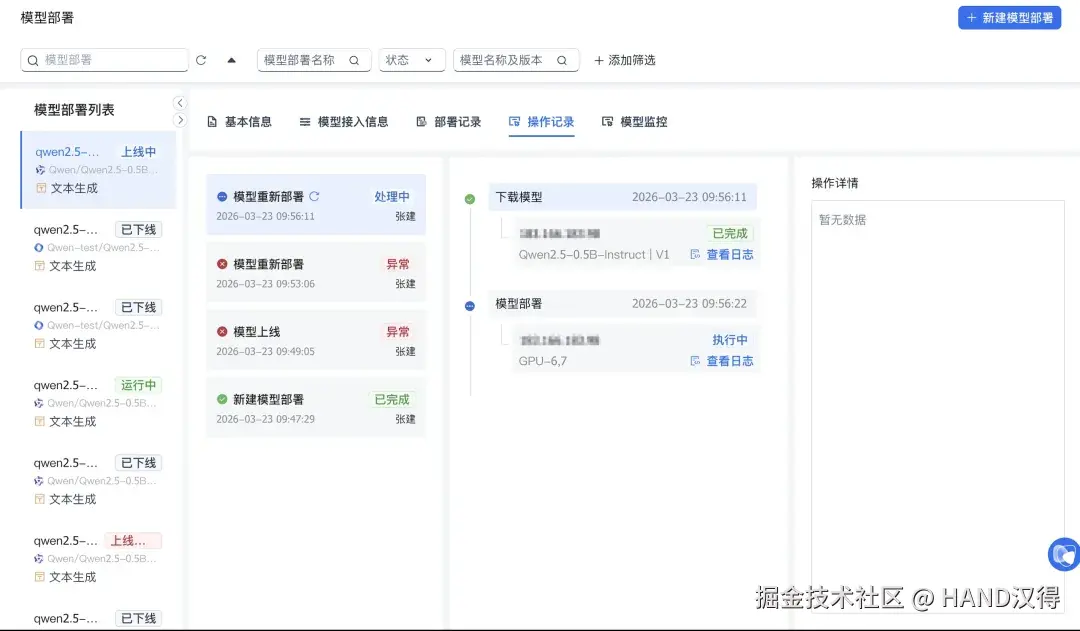Click the magnifier icon in 模型部署名称 filter
The width and height of the screenshot is (1080, 631).
coord(354,60)
